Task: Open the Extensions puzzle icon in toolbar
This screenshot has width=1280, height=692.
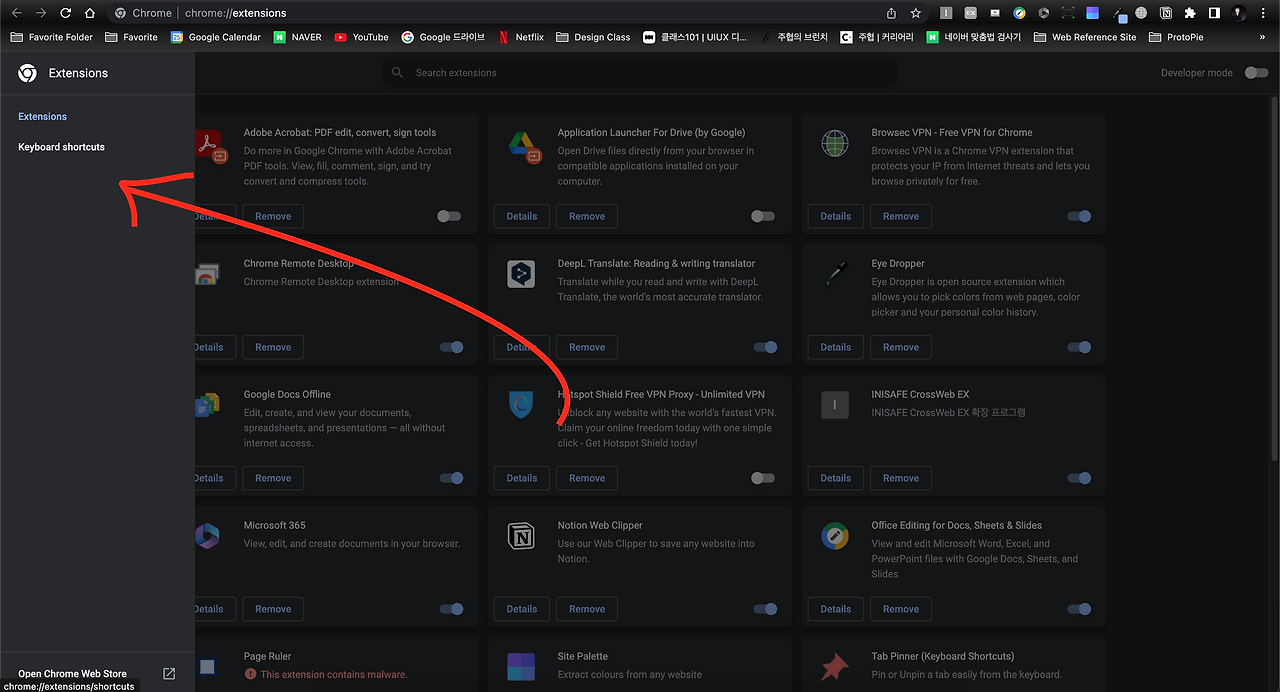Action: tap(1189, 13)
